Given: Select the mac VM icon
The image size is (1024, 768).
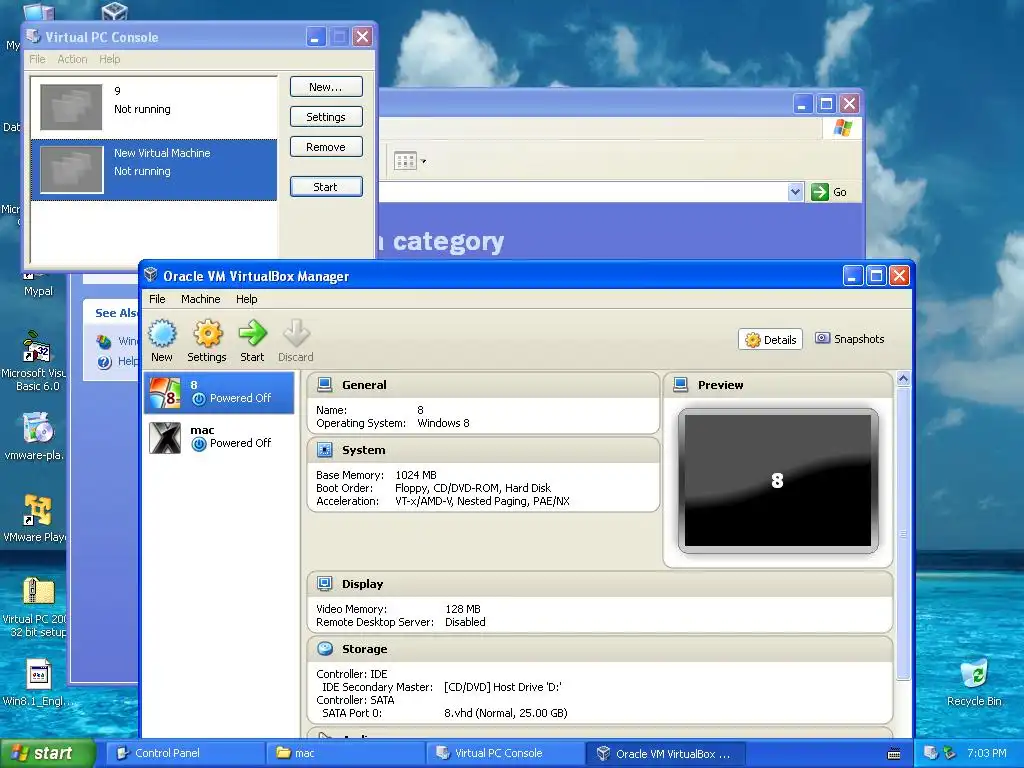Looking at the screenshot, I should coord(165,438).
